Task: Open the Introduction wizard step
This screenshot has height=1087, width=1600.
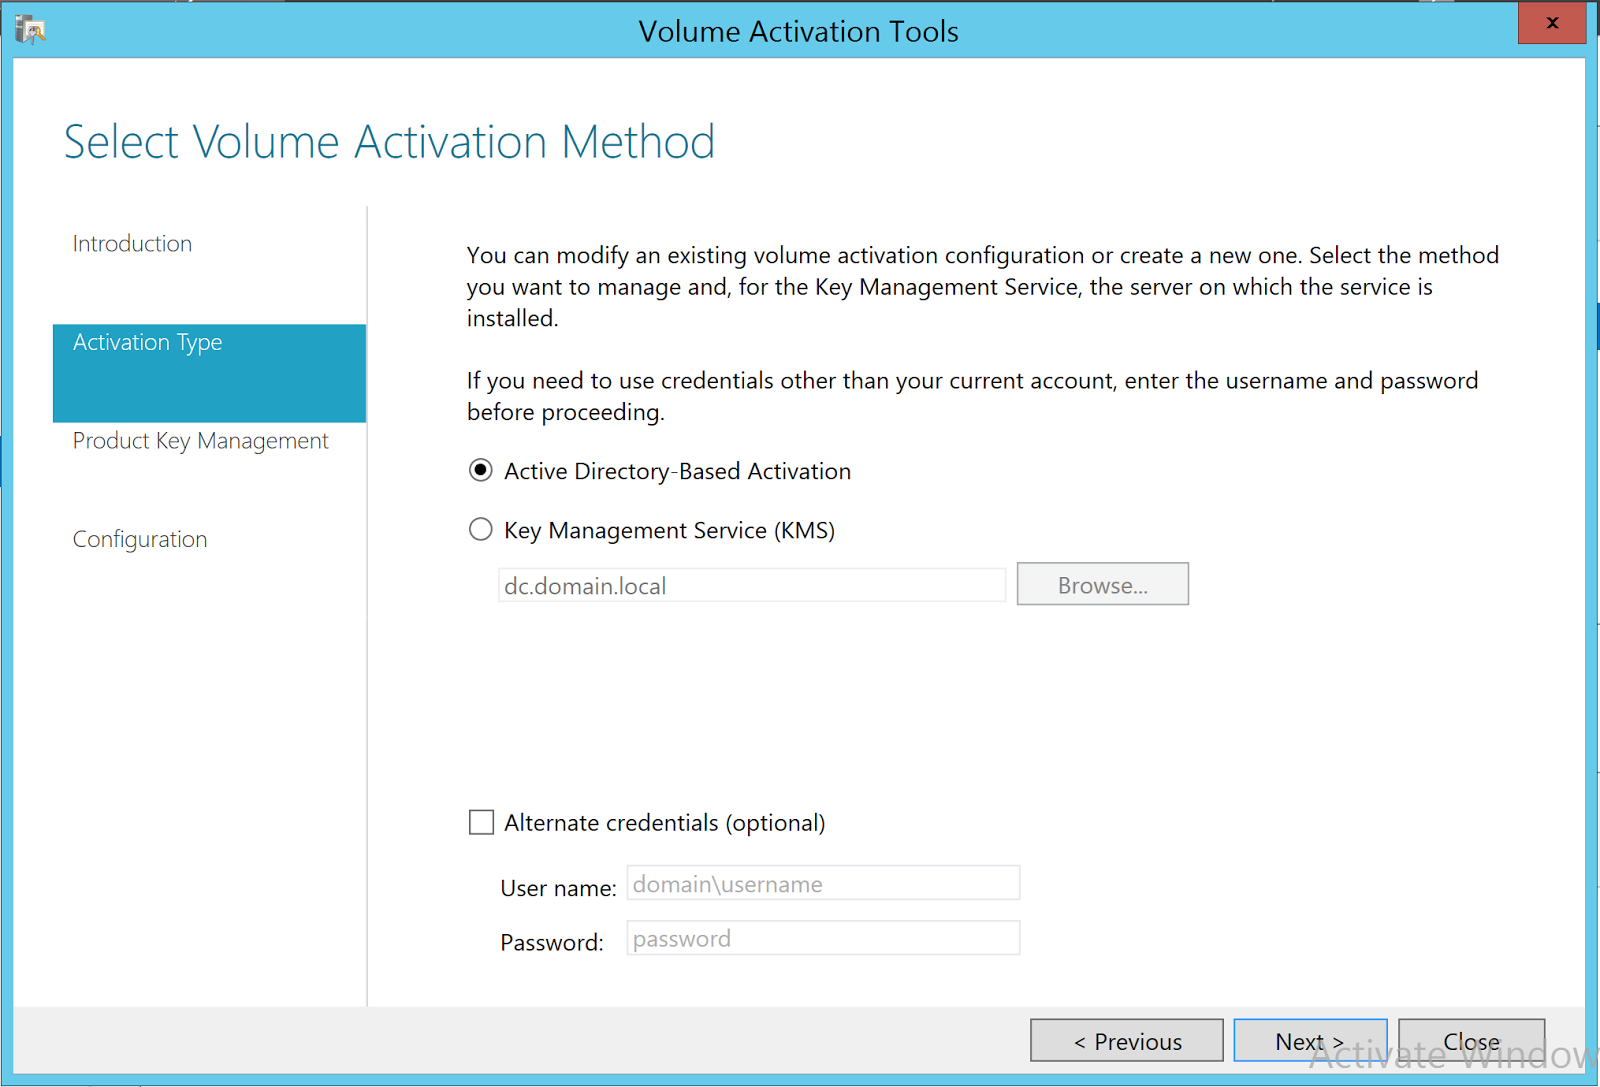Action: point(132,243)
